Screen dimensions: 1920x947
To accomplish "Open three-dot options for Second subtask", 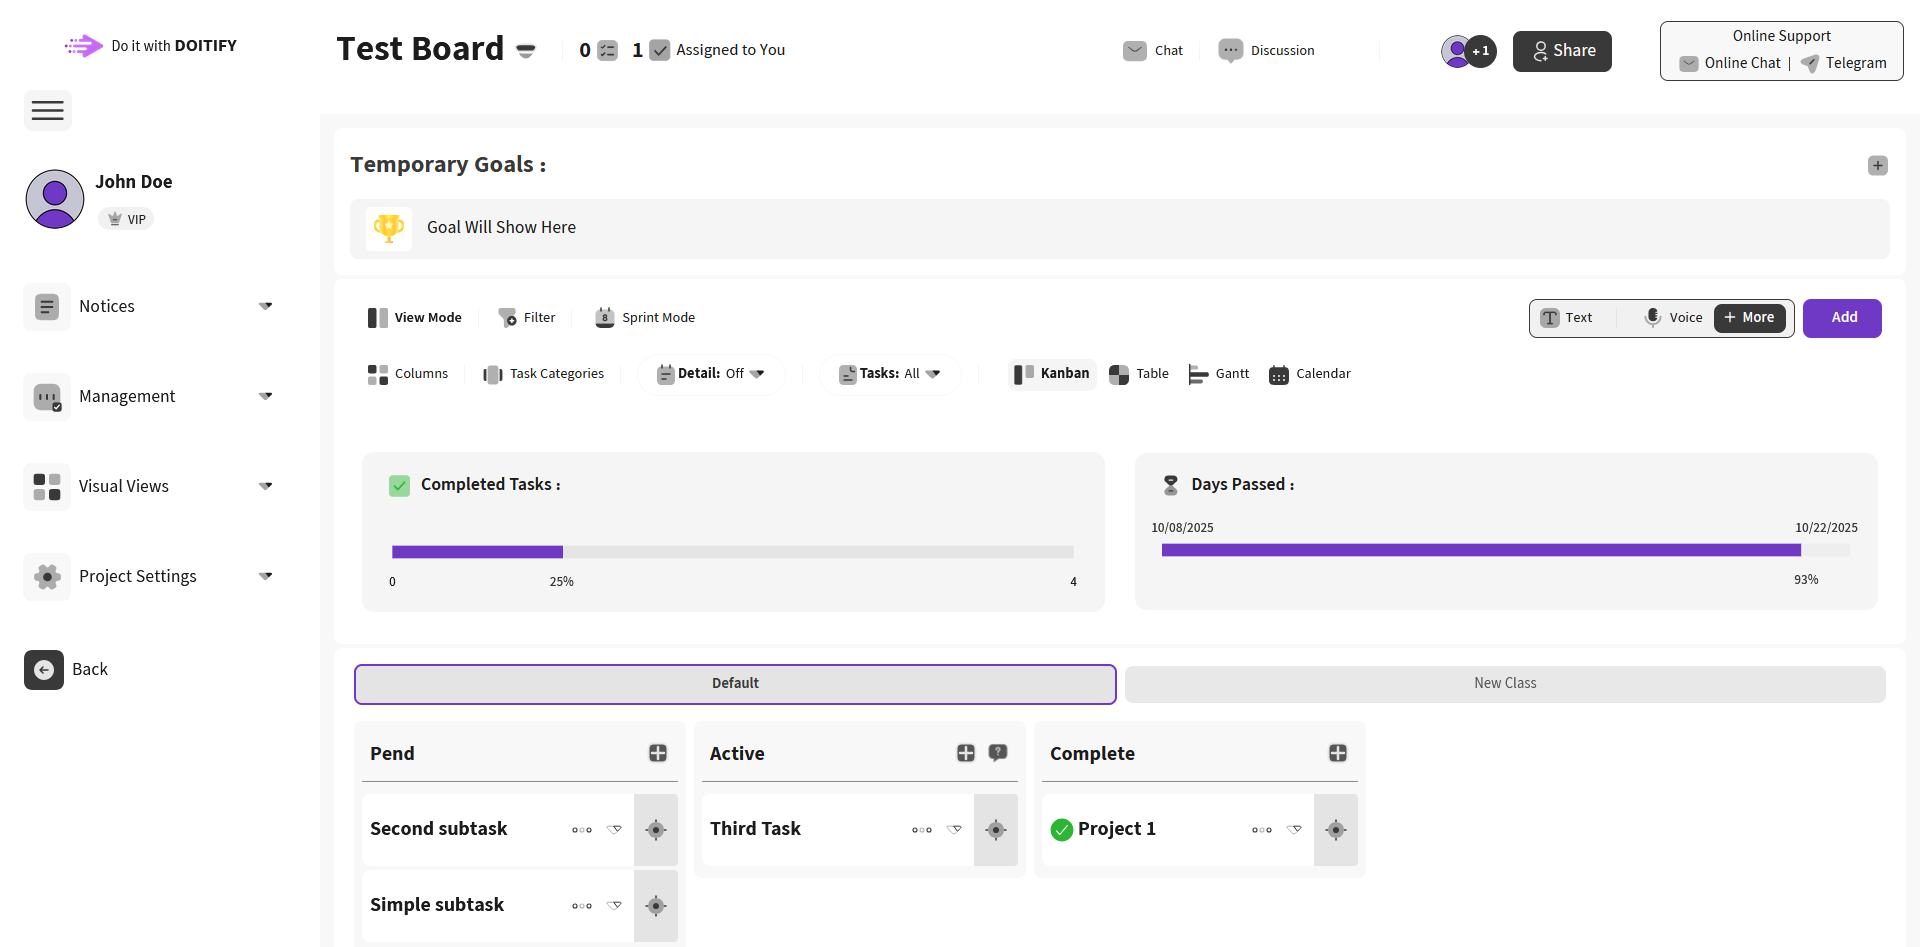I will tap(582, 830).
